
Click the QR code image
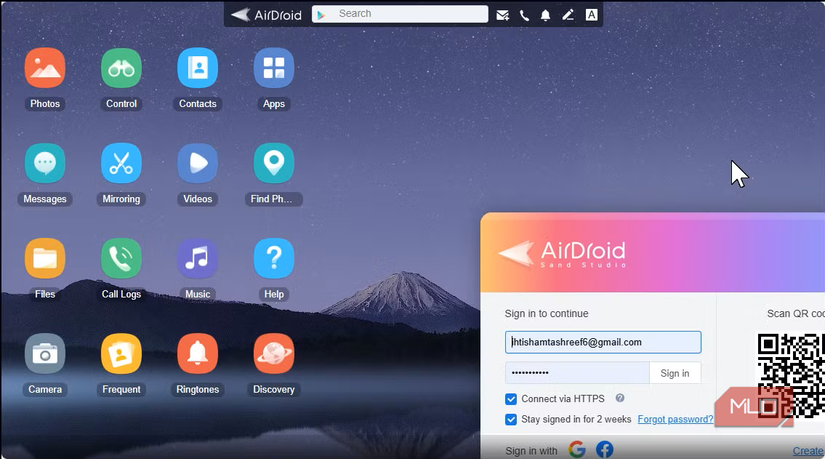tap(791, 375)
